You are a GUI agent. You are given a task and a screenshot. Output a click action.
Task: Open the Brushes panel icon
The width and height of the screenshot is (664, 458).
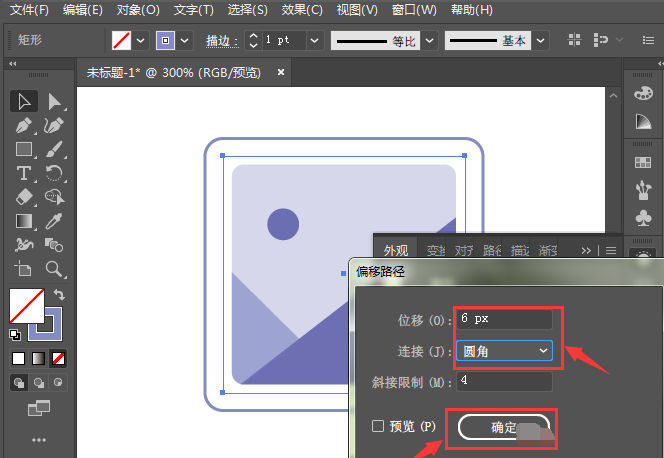coord(643,190)
